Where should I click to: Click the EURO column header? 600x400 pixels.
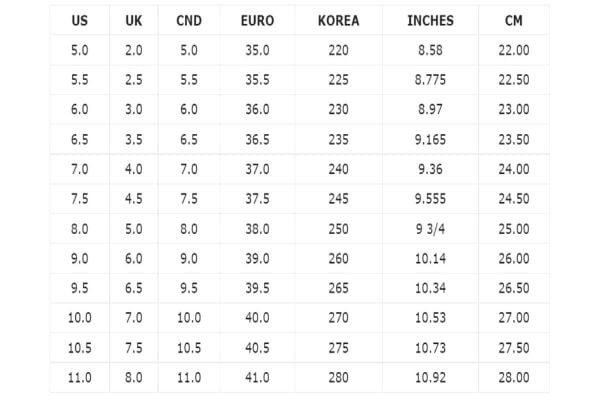[x=258, y=20]
